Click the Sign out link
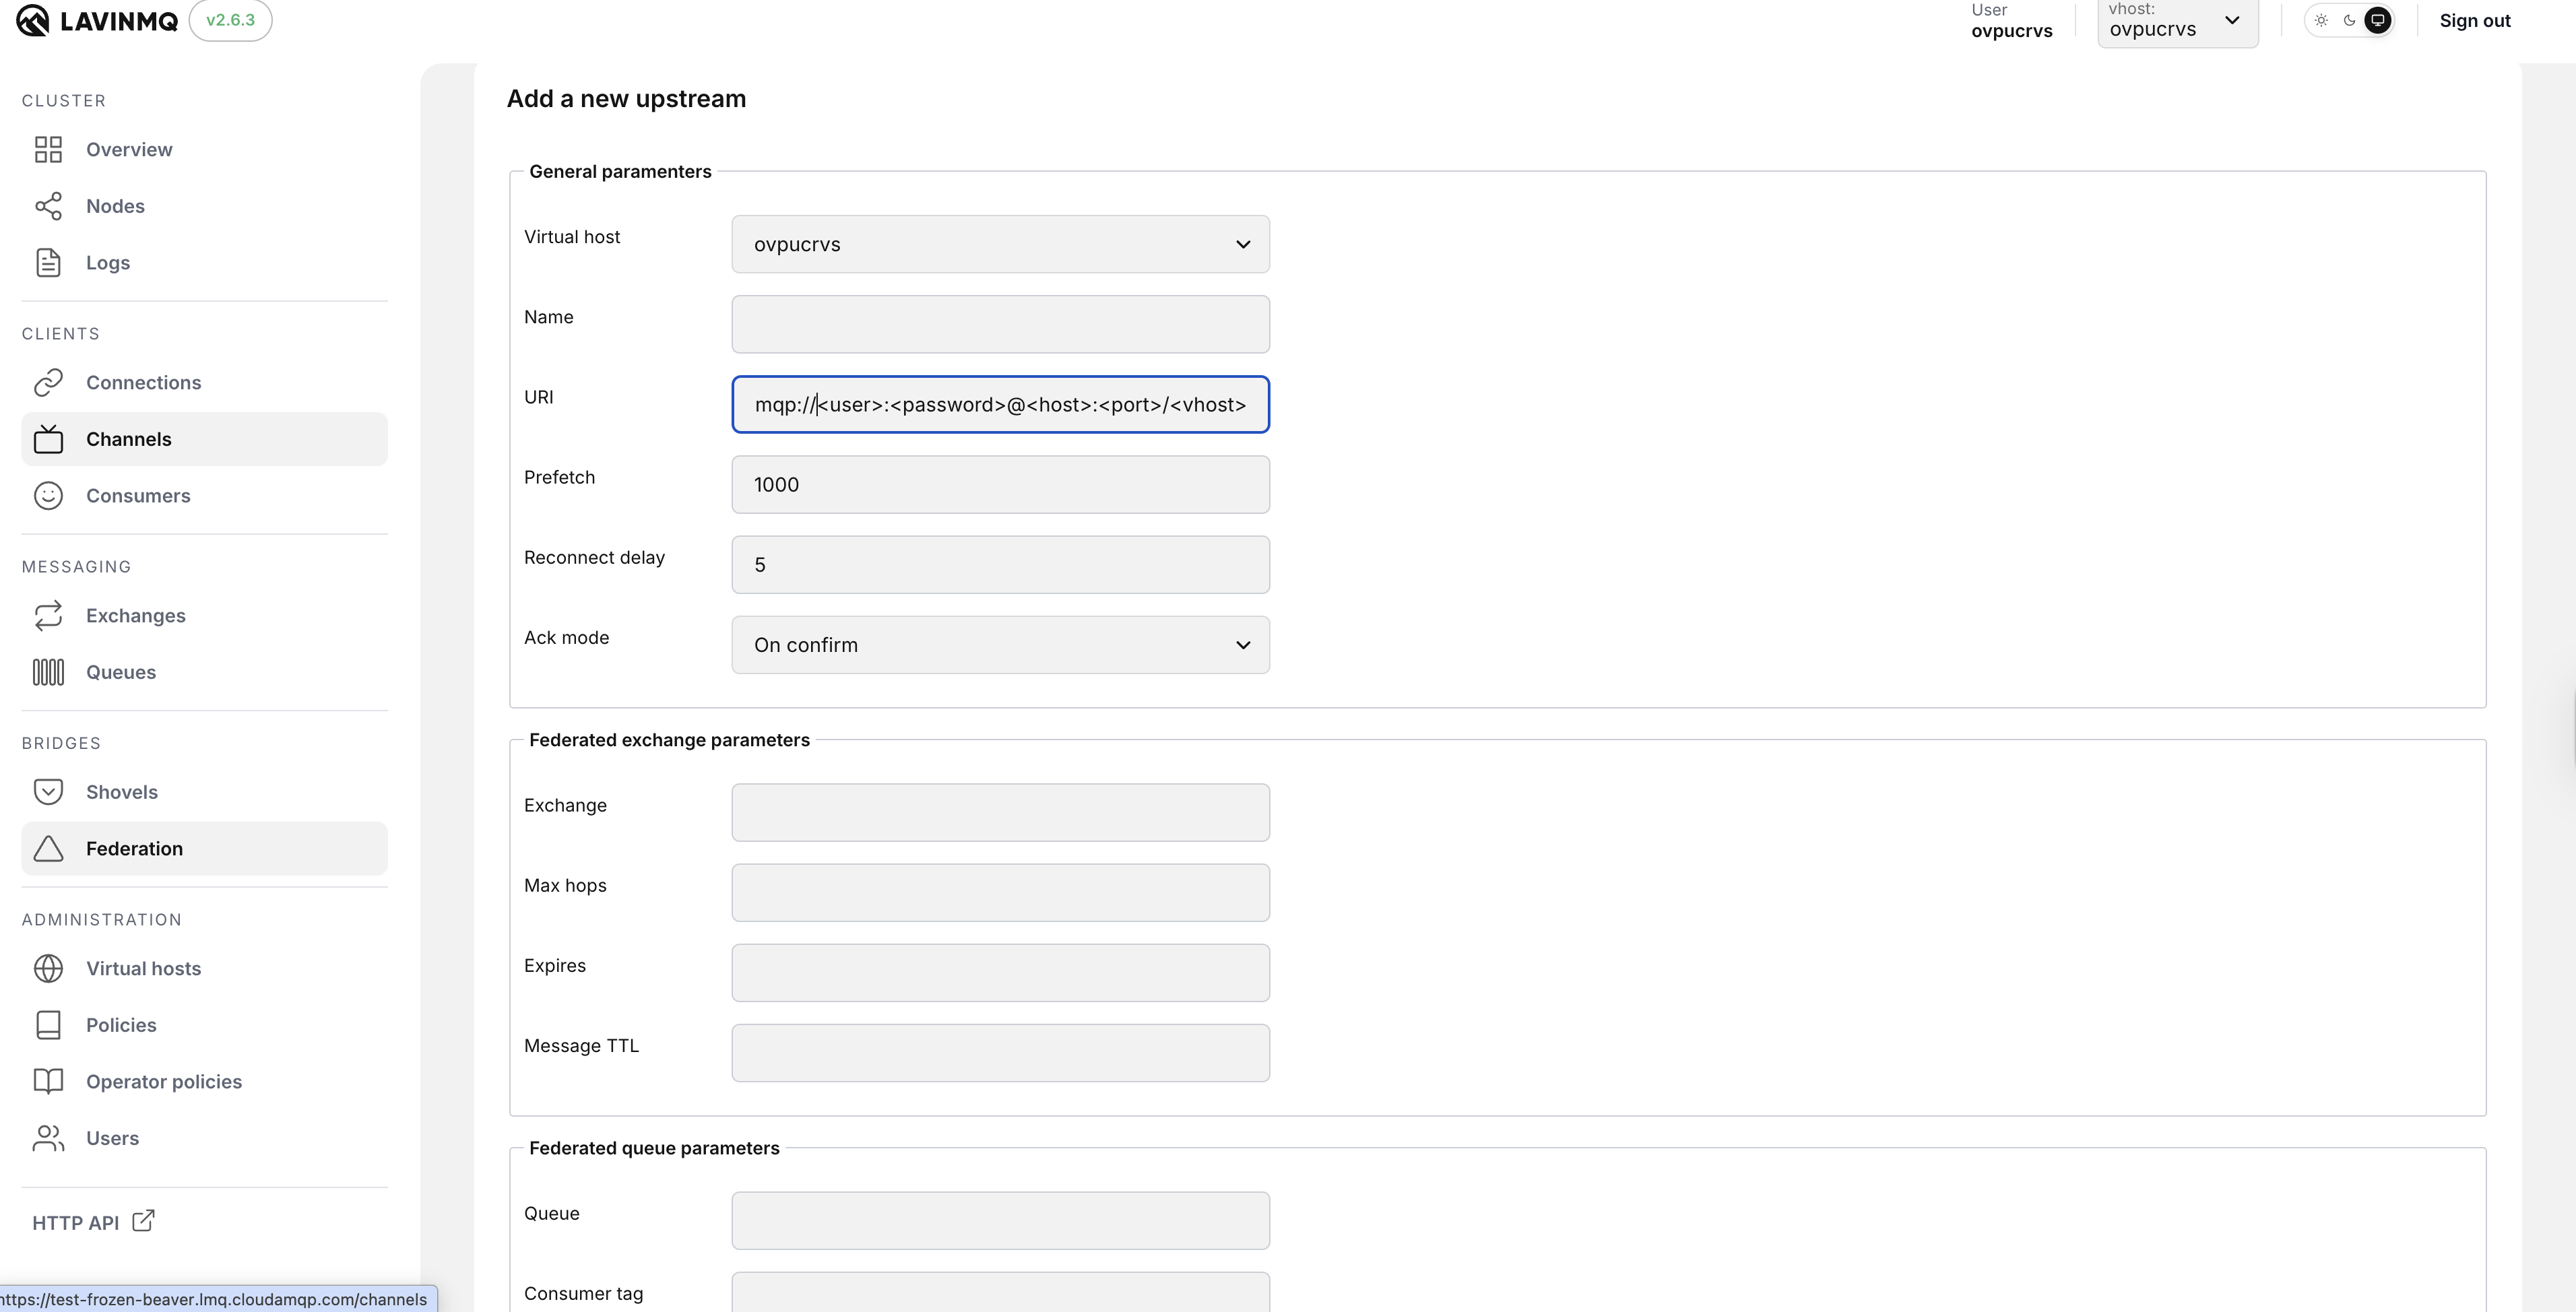Viewport: 2576px width, 1312px height. point(2474,21)
